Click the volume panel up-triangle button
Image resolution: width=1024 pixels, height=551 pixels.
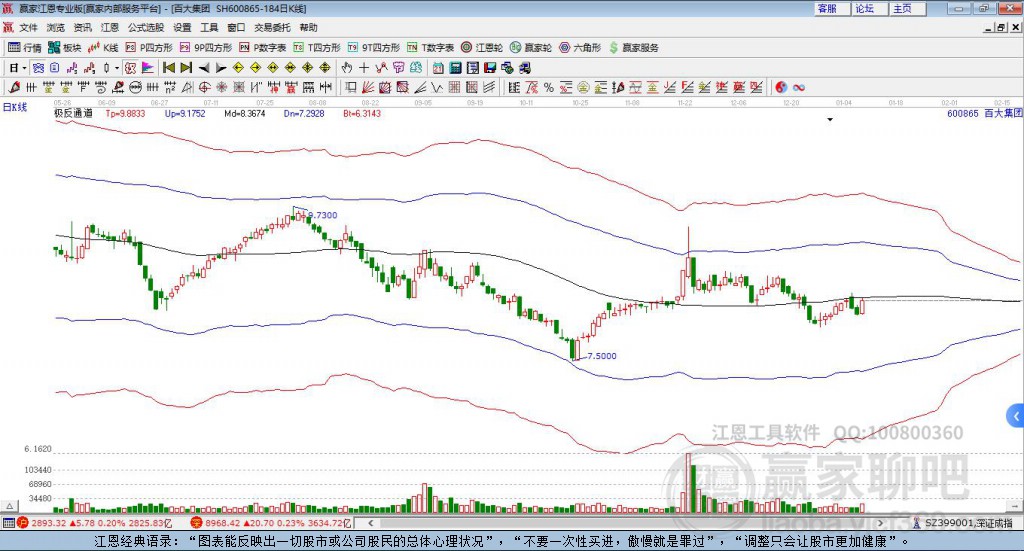tap(10, 506)
